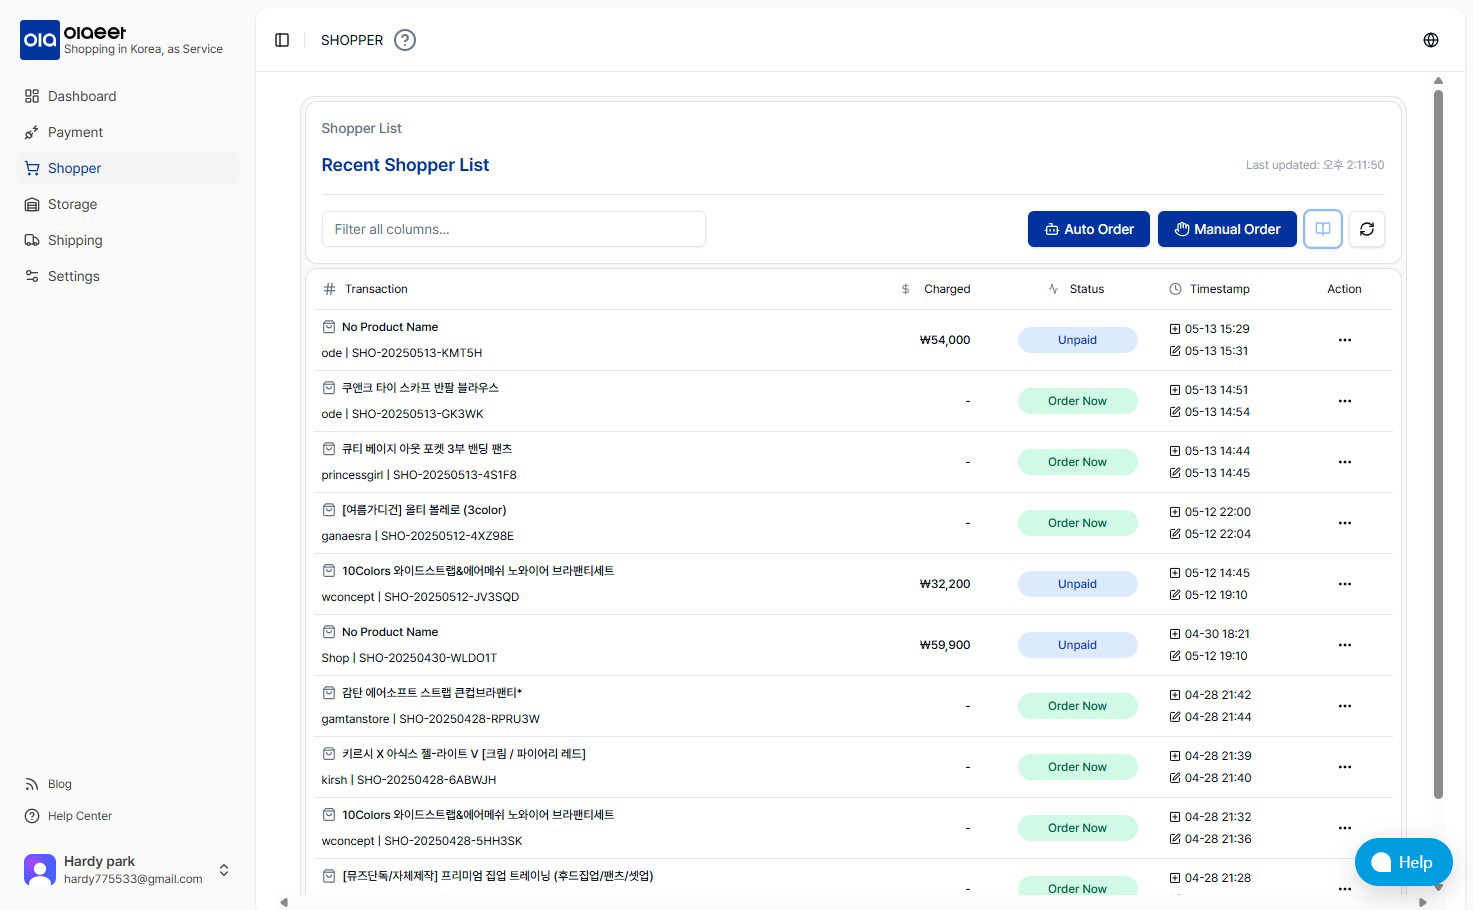Click the Shipping truck icon

(32, 240)
